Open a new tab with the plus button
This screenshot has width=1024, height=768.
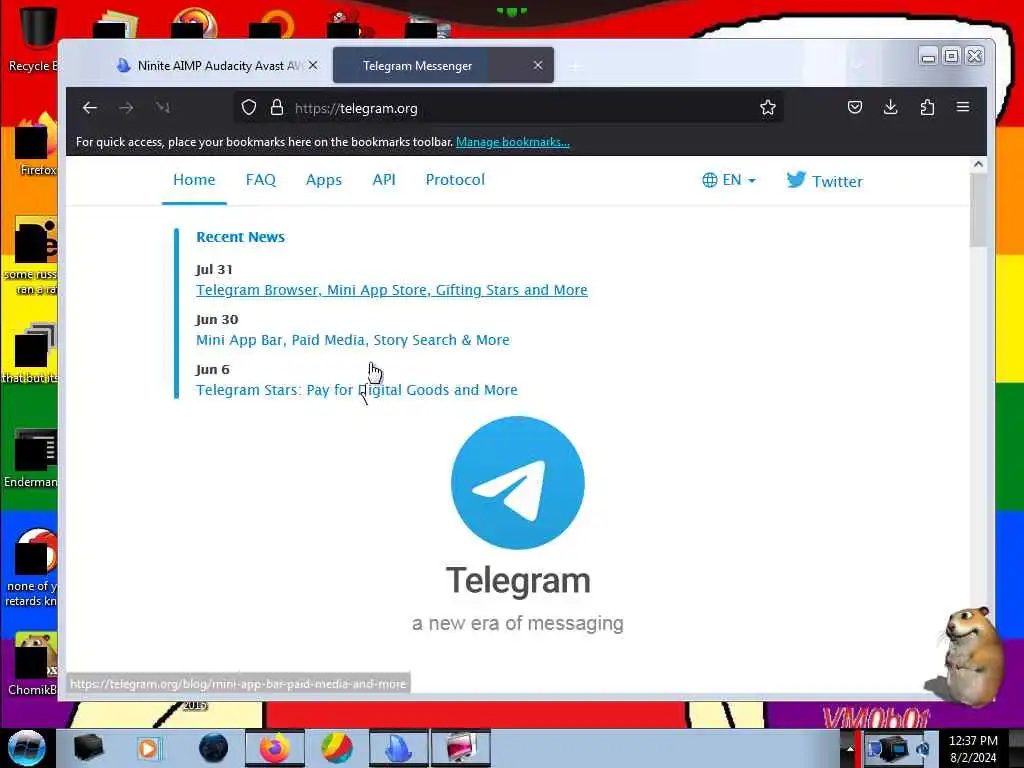point(575,66)
